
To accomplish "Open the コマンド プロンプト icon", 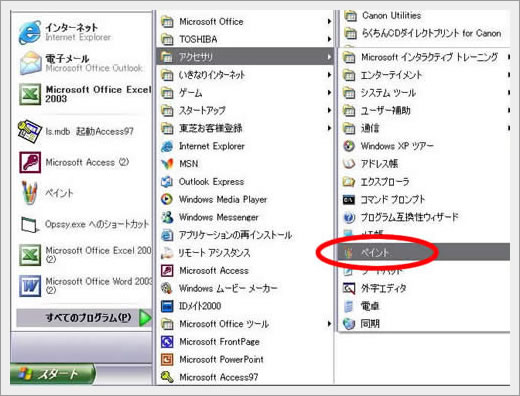I will point(349,200).
